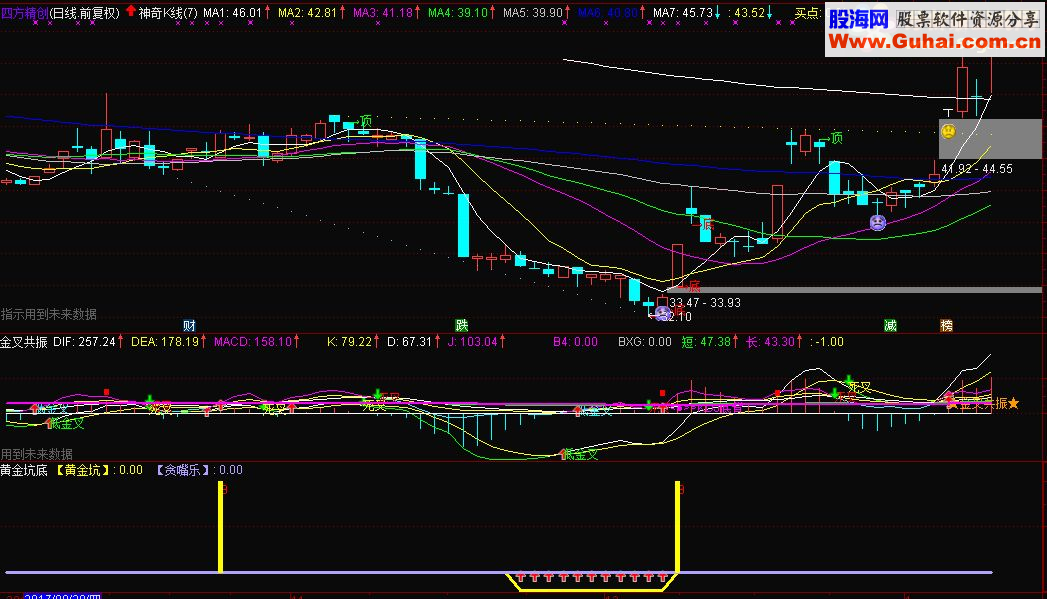Click the 33.47 - 33.93 price range label
Image resolution: width=1047 pixels, height=599 pixels.
tap(704, 303)
